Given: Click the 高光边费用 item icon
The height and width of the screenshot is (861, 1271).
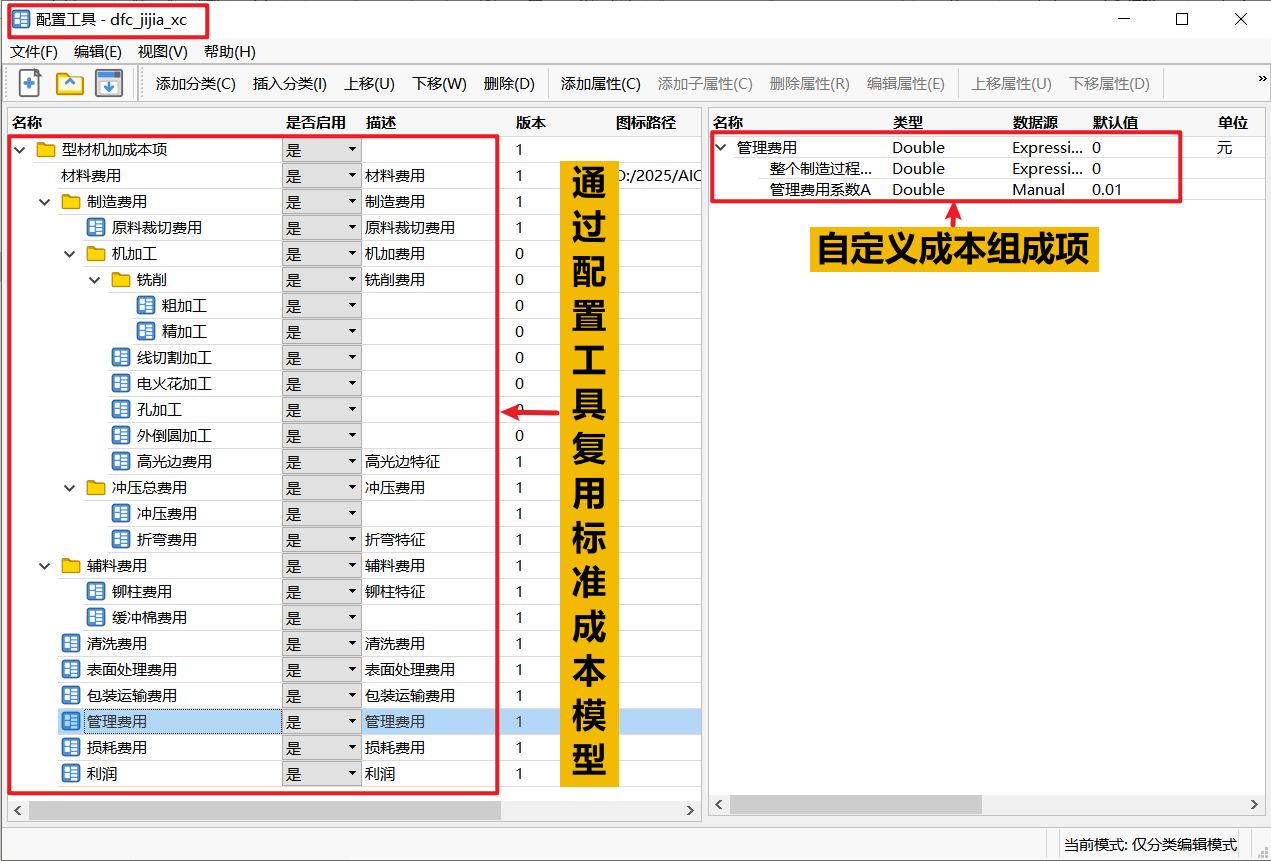Looking at the screenshot, I should [x=121, y=462].
